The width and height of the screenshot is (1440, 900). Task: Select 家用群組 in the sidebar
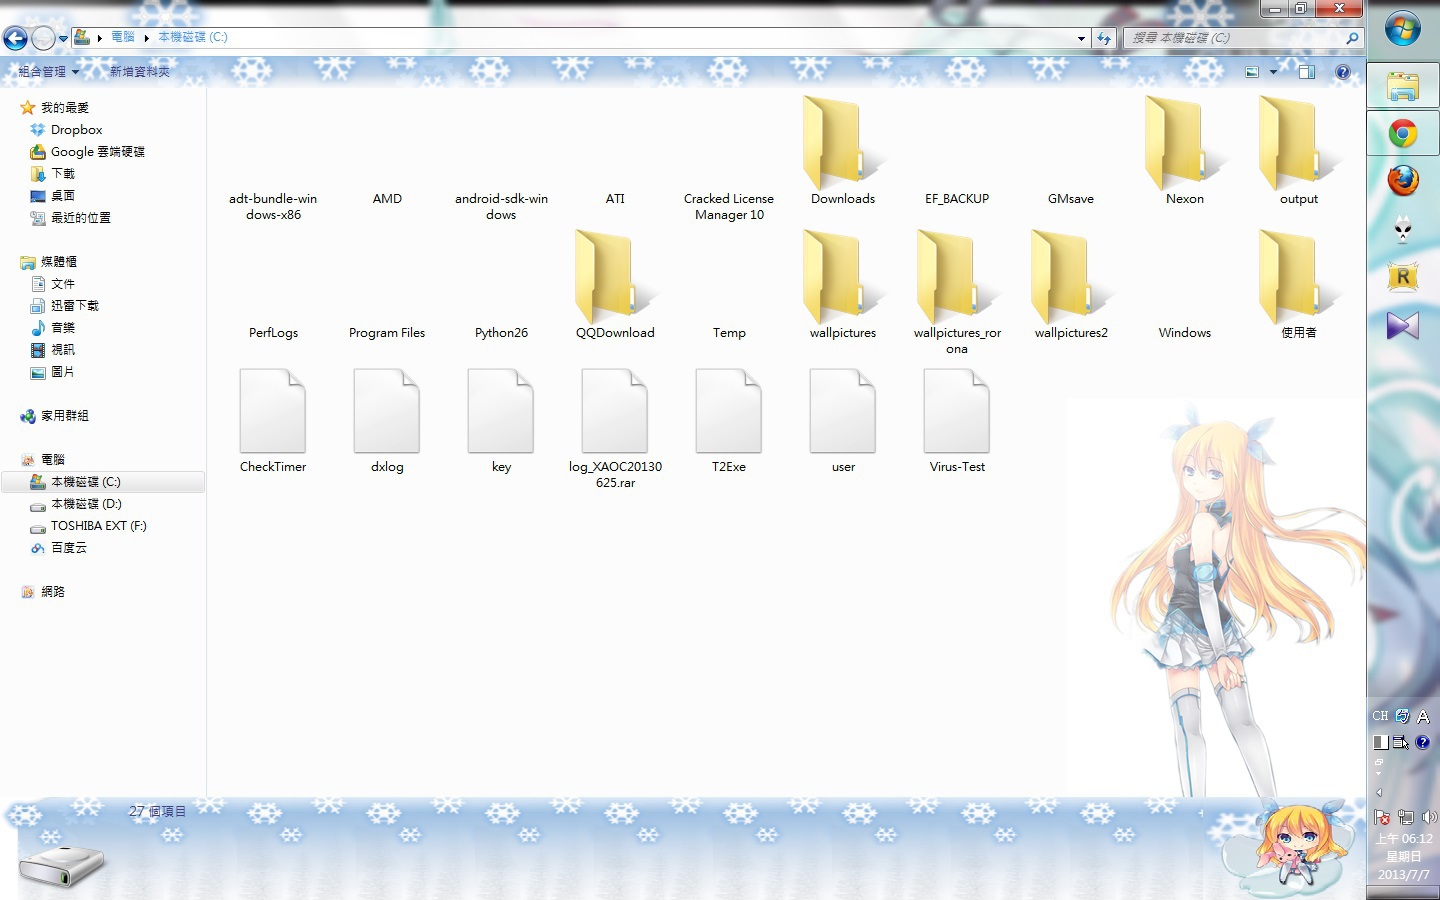click(x=64, y=416)
